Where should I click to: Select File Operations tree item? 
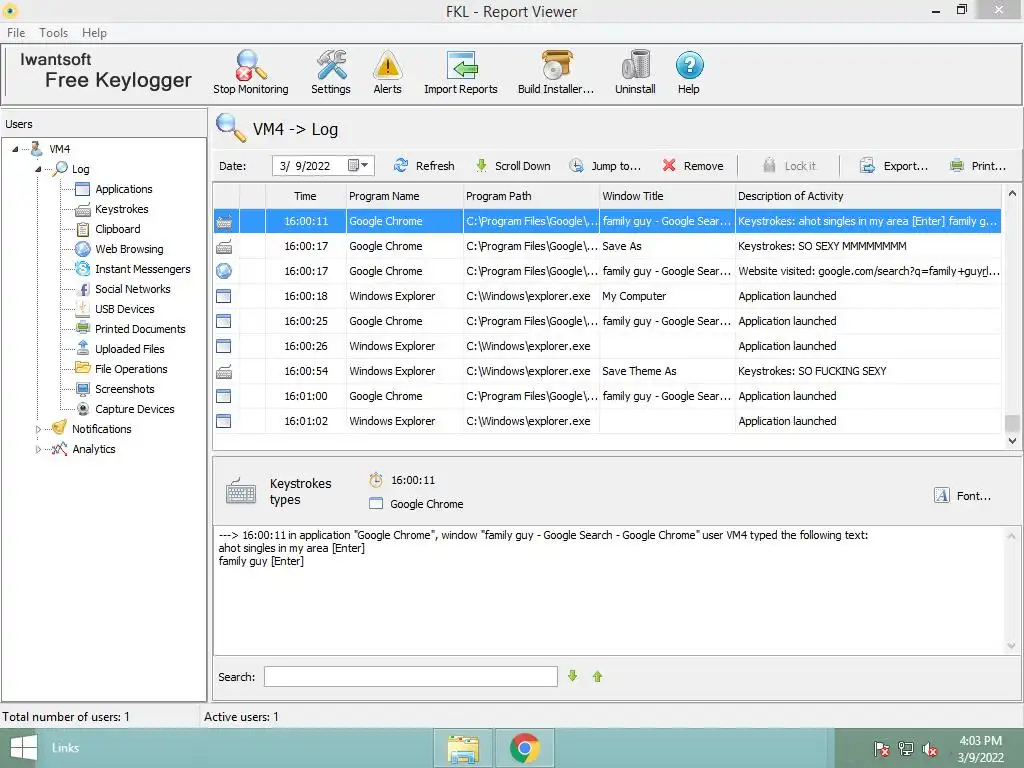[131, 369]
